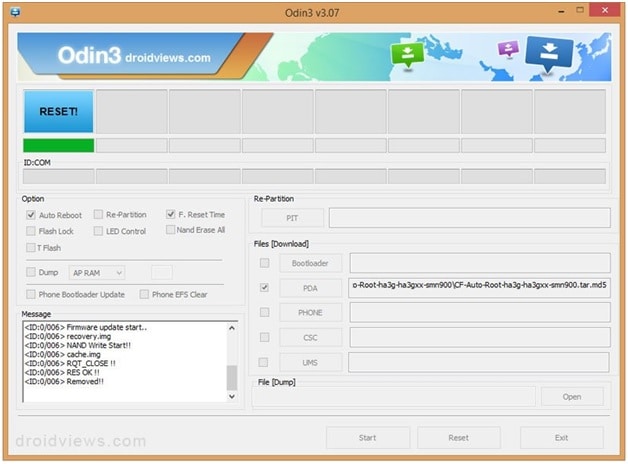Click the 'Firmware update start..' log line

coord(86,327)
